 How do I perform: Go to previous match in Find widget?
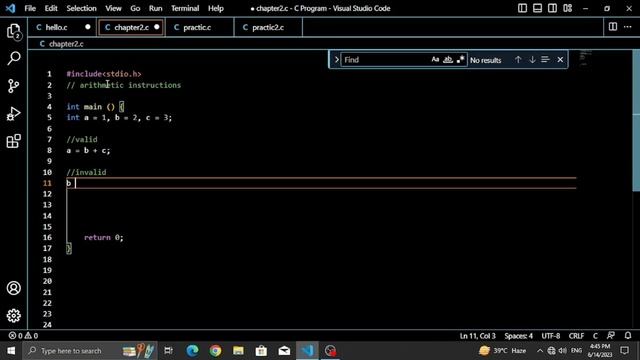coord(518,60)
